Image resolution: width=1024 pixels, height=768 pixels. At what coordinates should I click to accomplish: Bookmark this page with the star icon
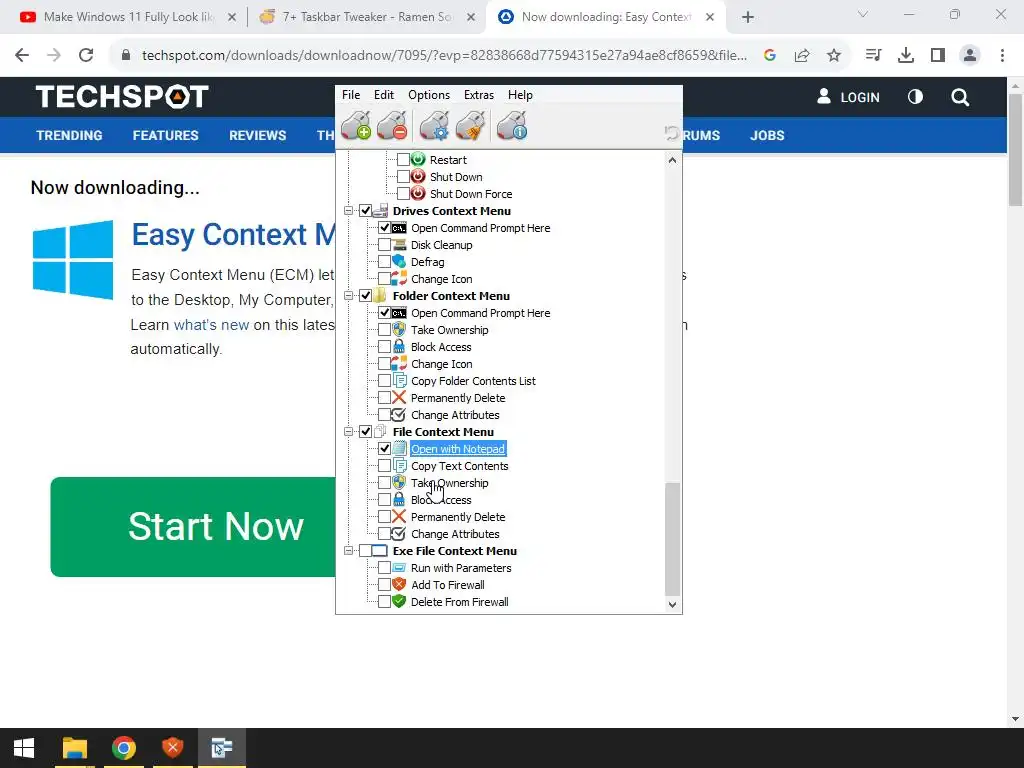pos(834,56)
